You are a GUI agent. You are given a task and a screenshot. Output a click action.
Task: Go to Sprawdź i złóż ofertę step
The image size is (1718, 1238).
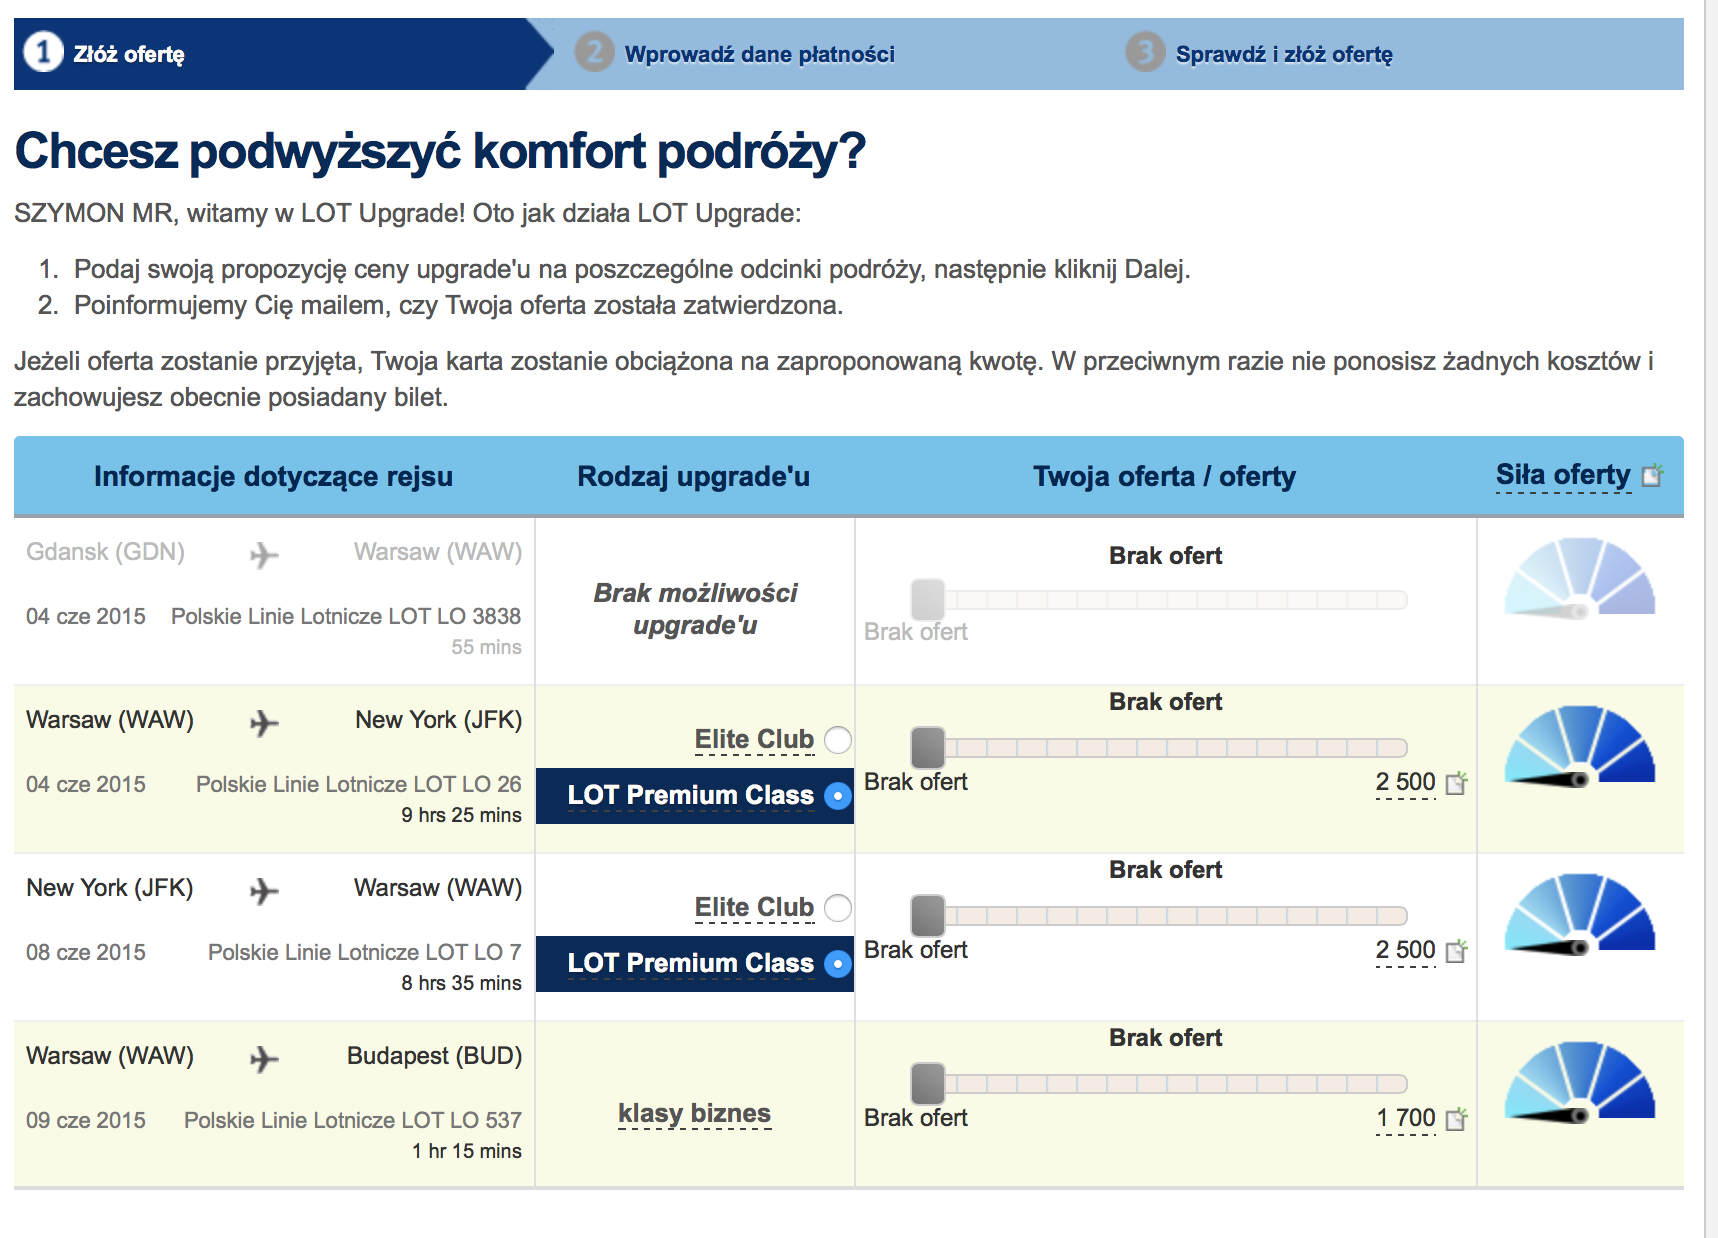1284,54
